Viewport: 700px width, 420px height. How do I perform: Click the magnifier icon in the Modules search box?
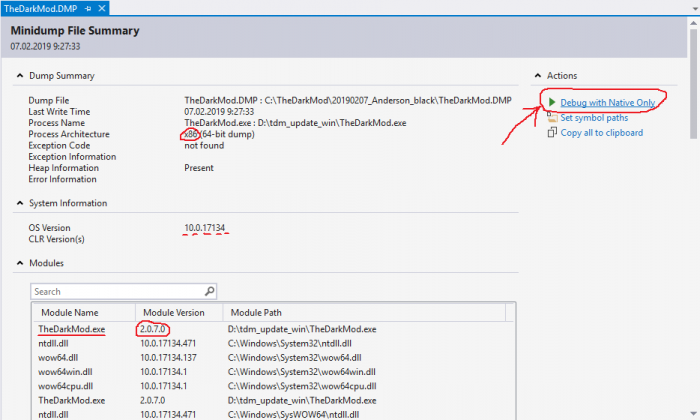(x=209, y=291)
